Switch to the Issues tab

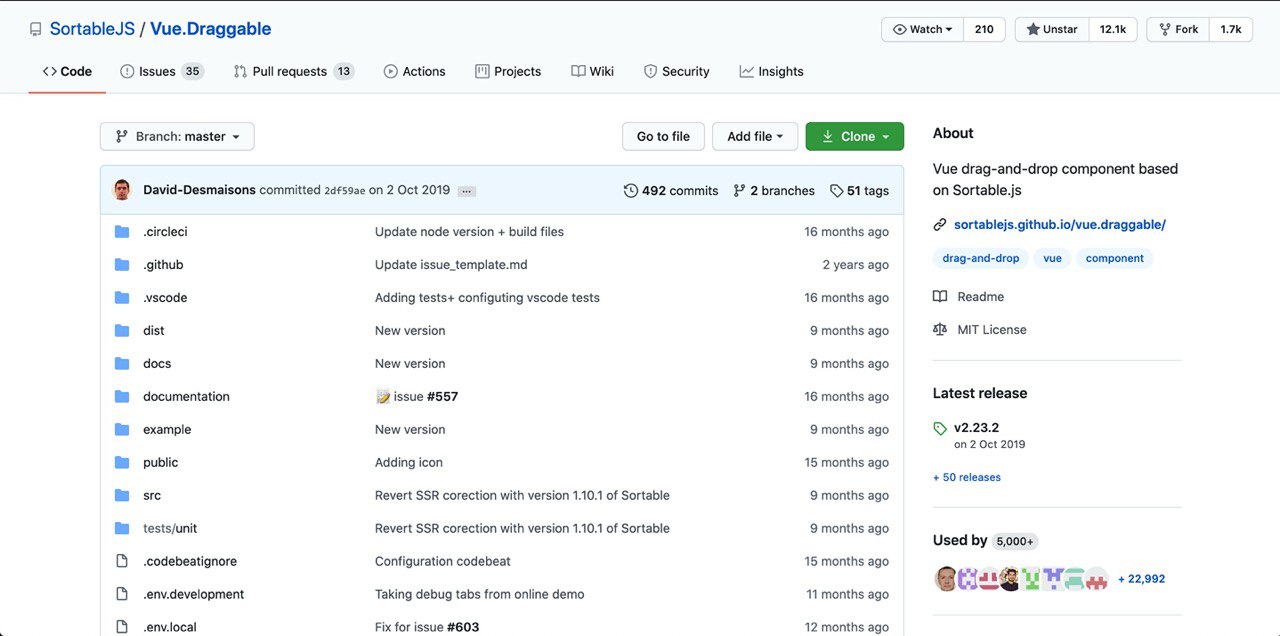click(160, 72)
